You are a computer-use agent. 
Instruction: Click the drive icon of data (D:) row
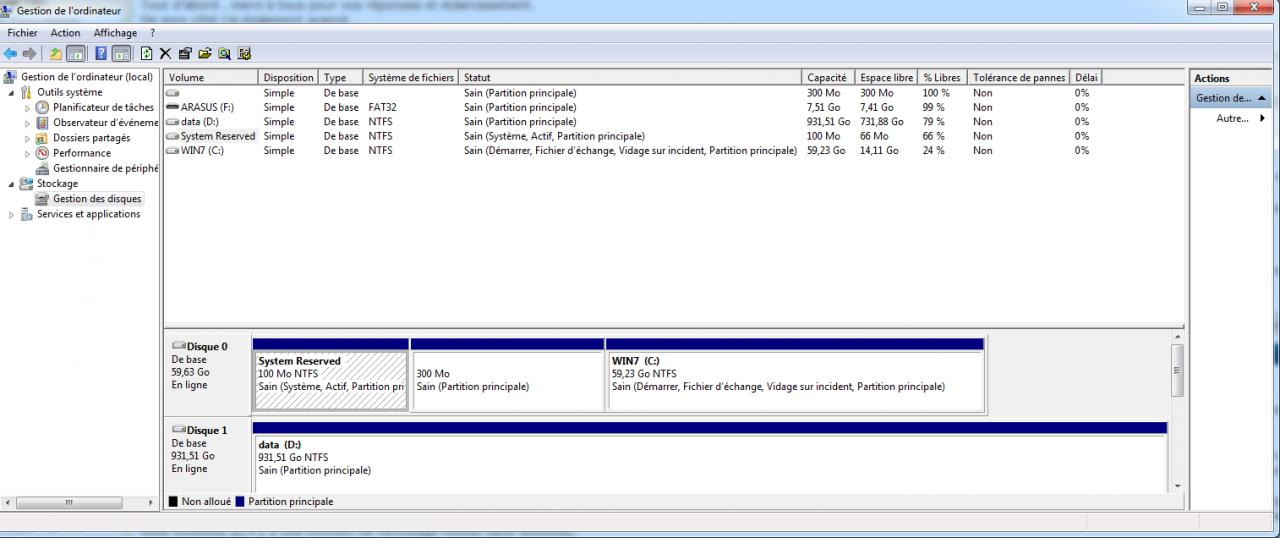click(x=173, y=122)
